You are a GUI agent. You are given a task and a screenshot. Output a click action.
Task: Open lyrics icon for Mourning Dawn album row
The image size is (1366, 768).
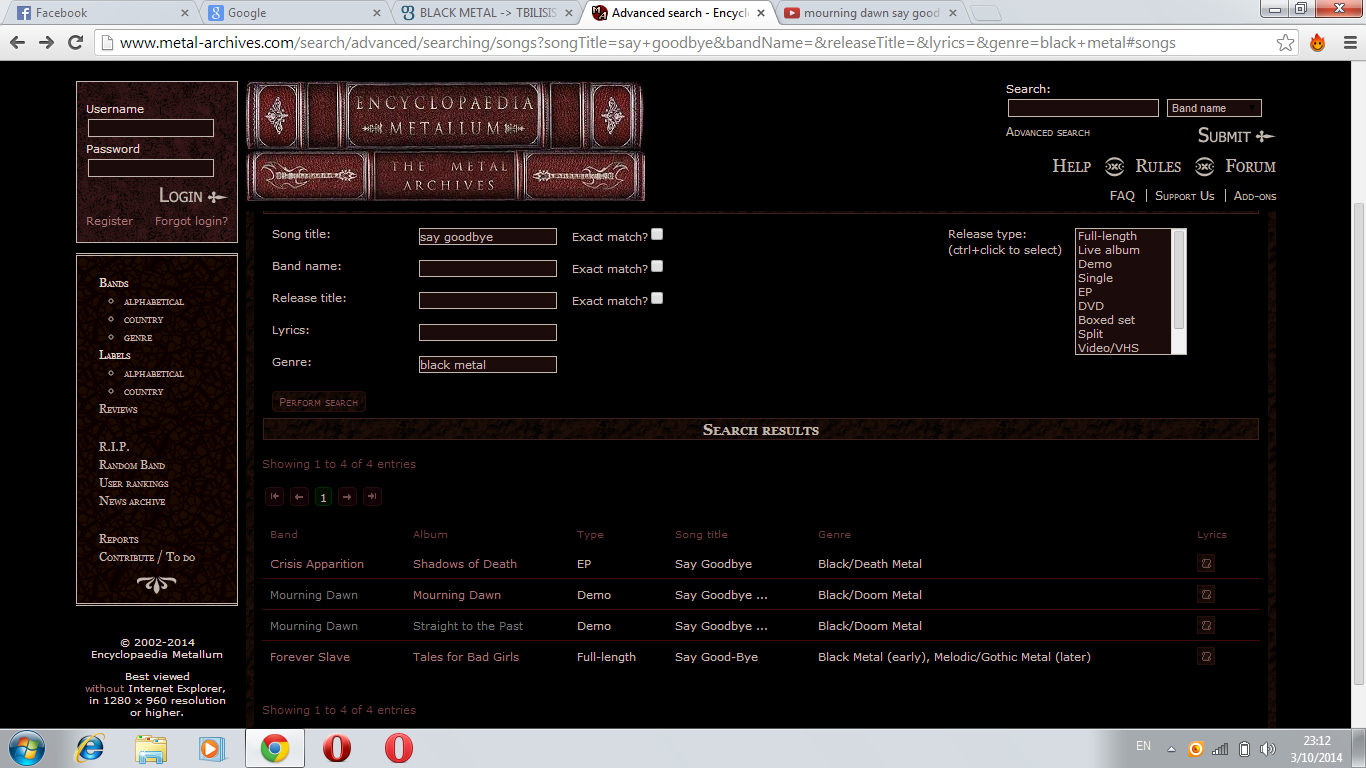click(x=1206, y=595)
